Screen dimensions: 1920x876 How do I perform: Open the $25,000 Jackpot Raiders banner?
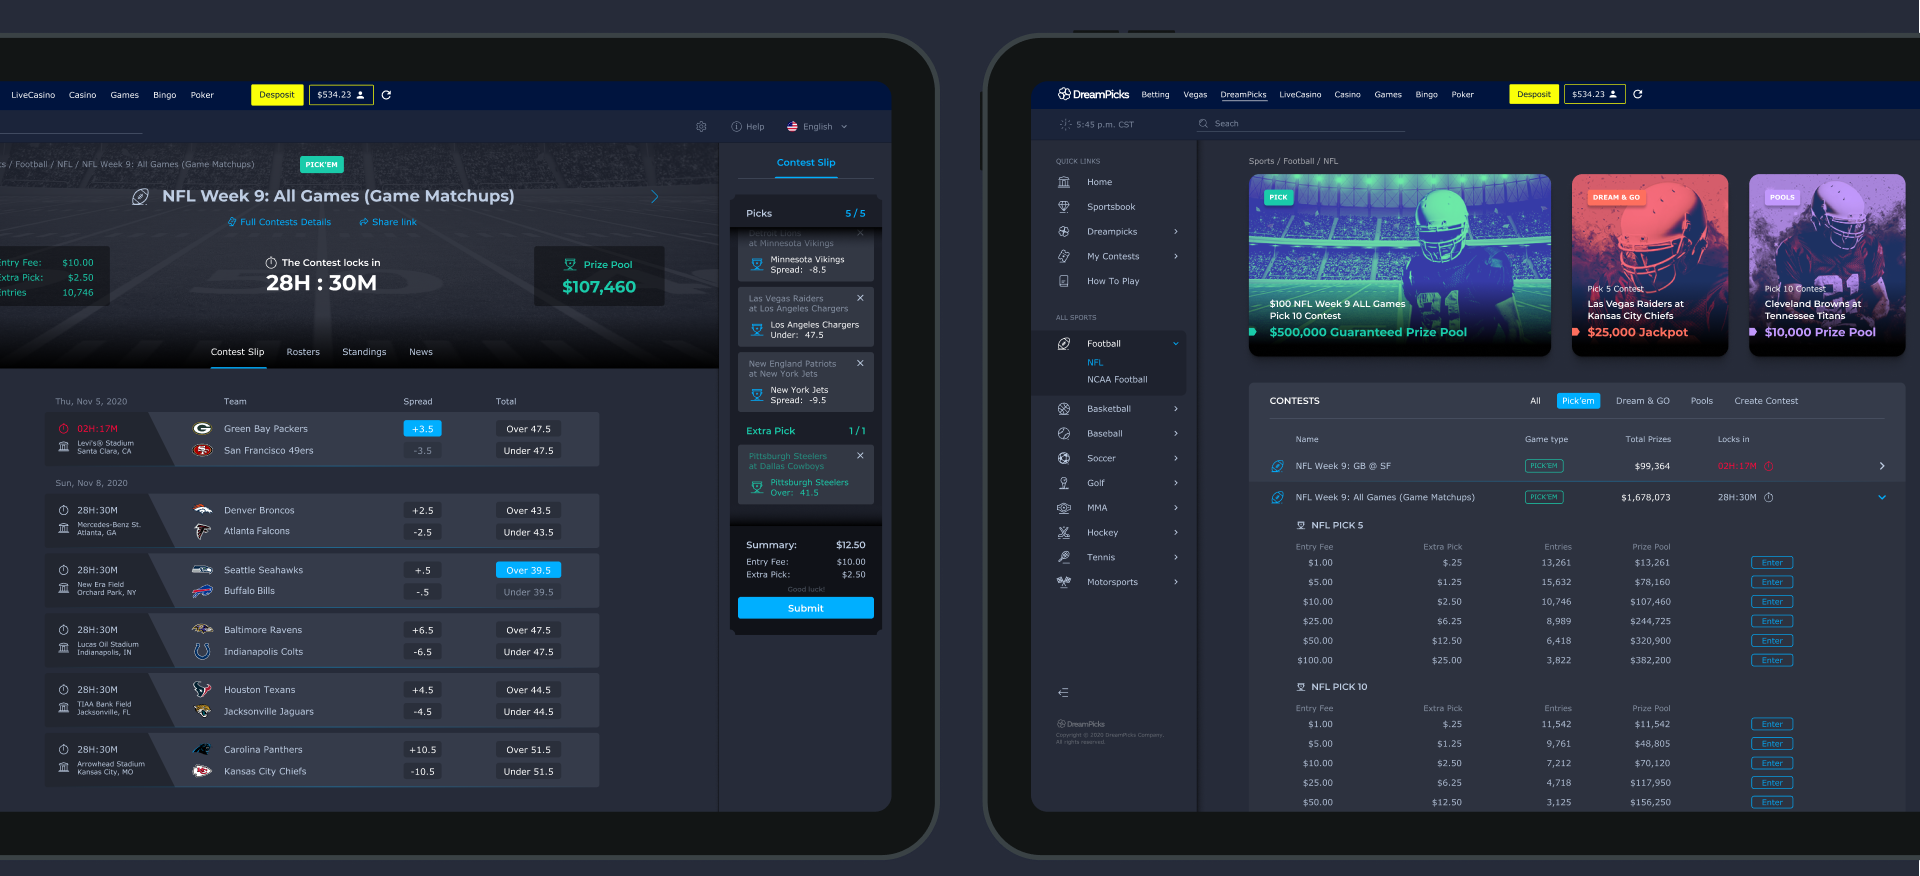click(1650, 265)
